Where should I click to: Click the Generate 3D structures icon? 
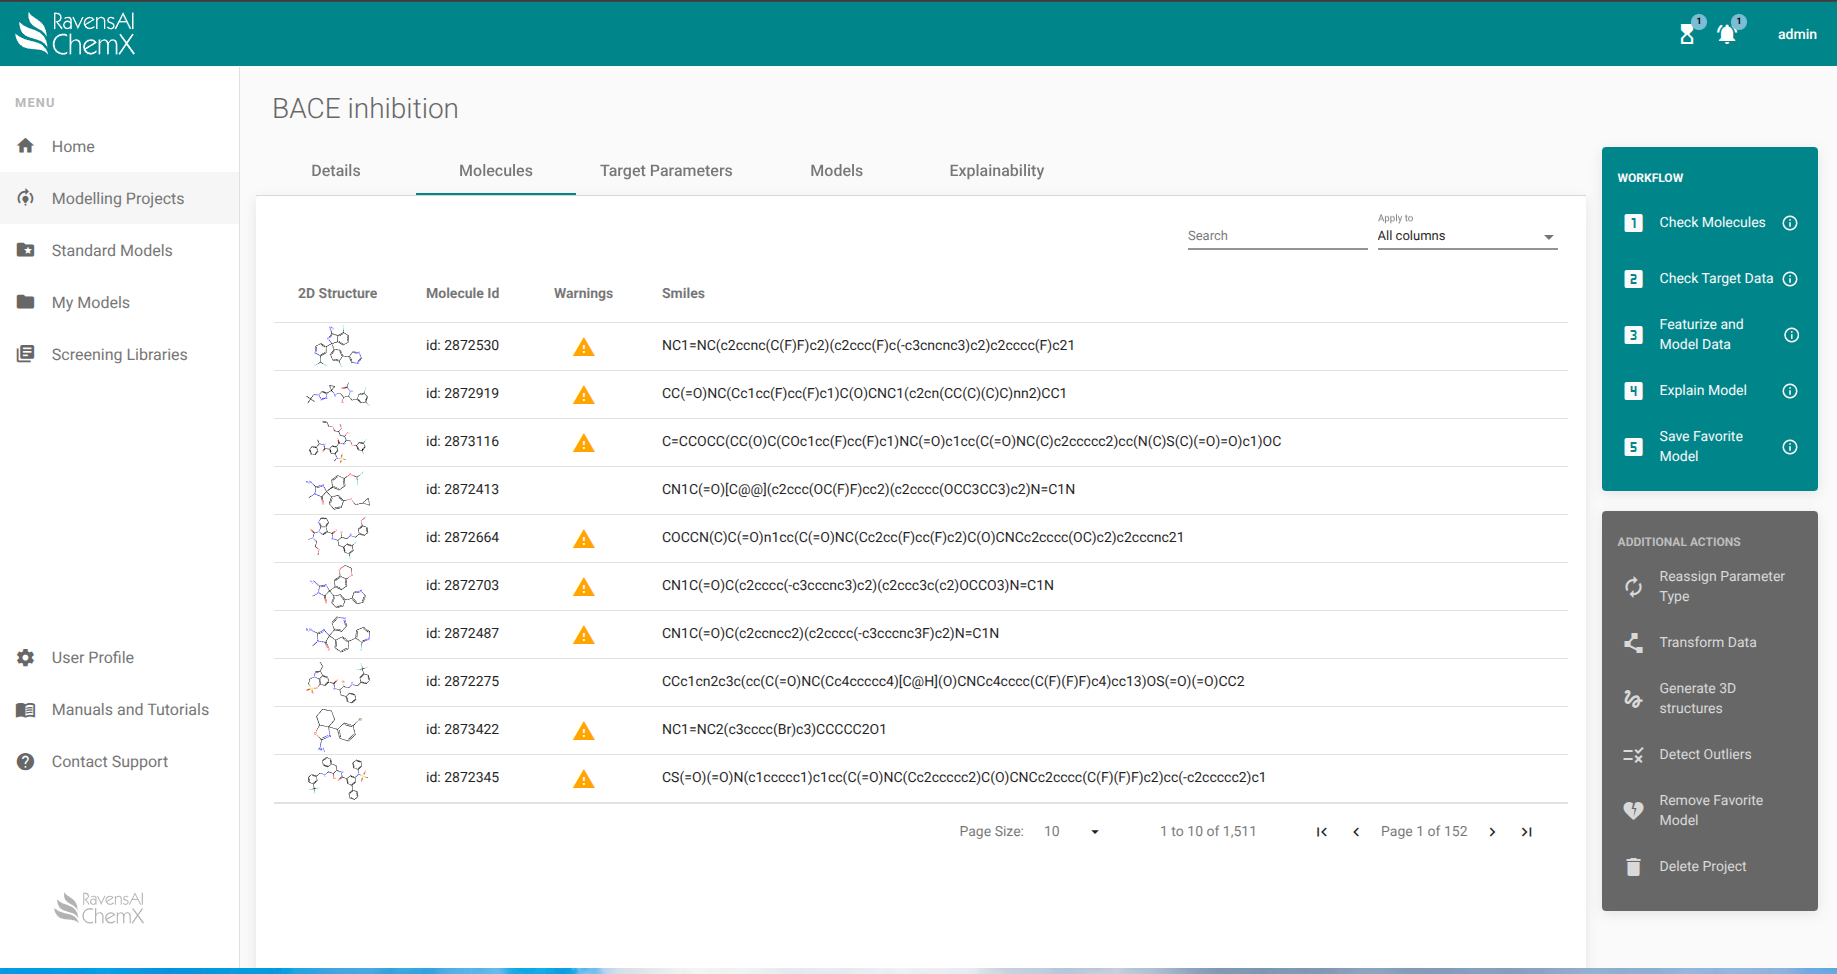coord(1633,699)
